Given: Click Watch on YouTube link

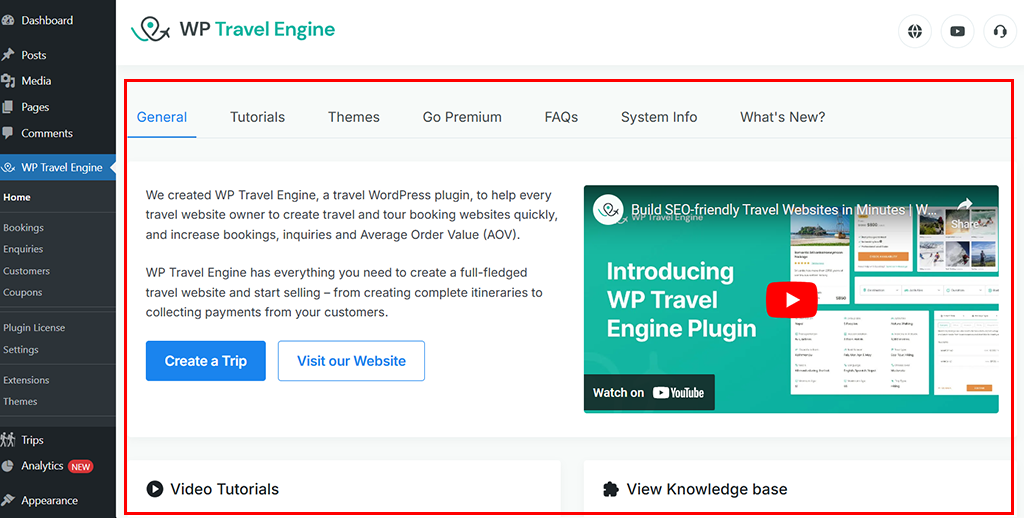Looking at the screenshot, I should tap(649, 393).
